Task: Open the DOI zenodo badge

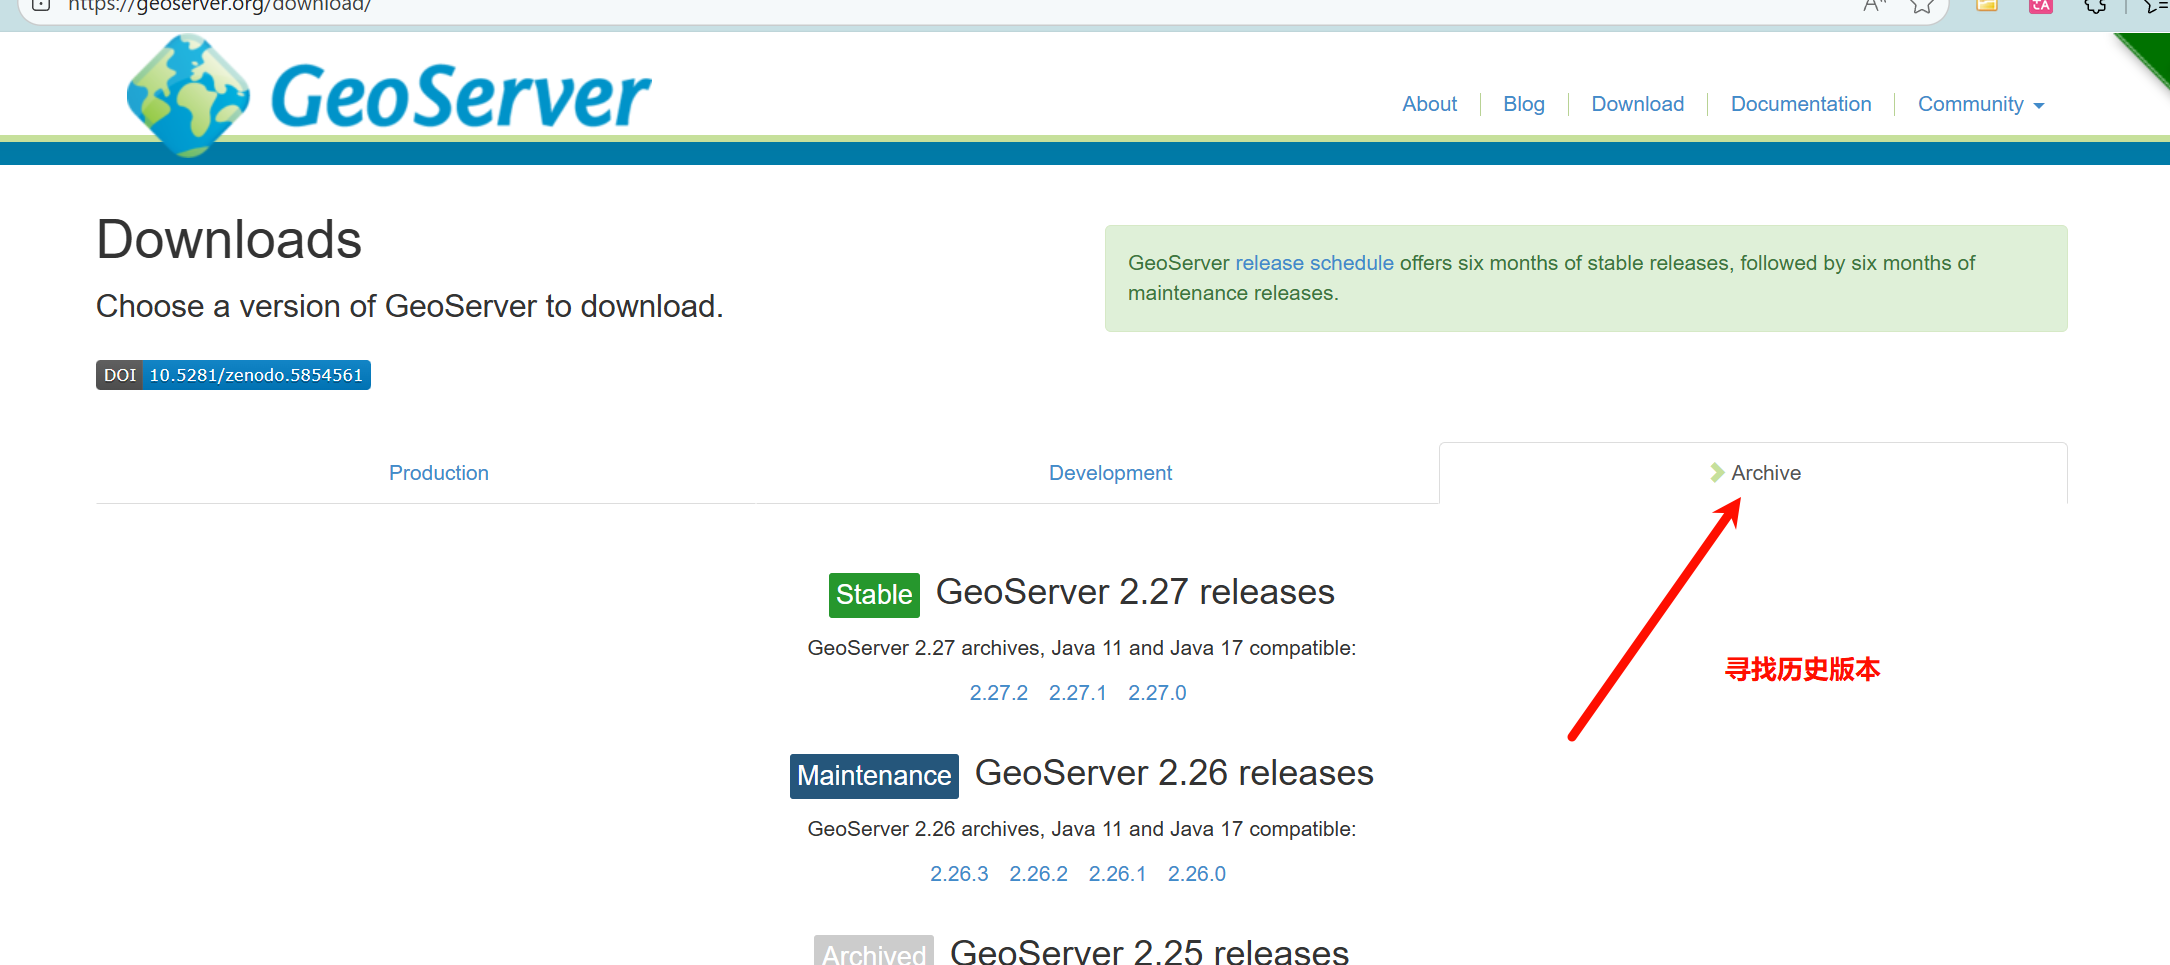Action: [x=233, y=375]
